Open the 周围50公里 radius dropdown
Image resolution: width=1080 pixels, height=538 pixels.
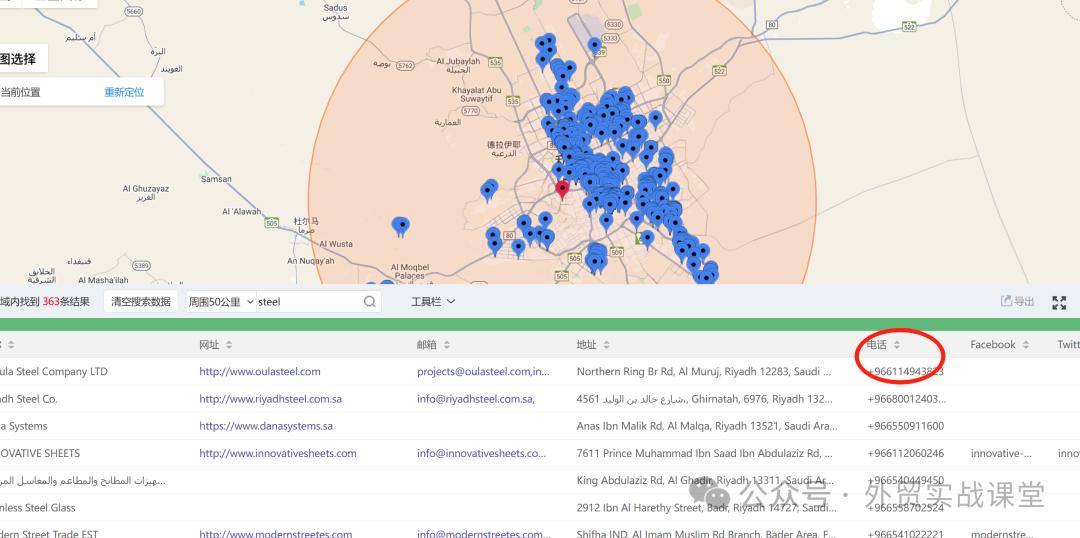(x=220, y=301)
